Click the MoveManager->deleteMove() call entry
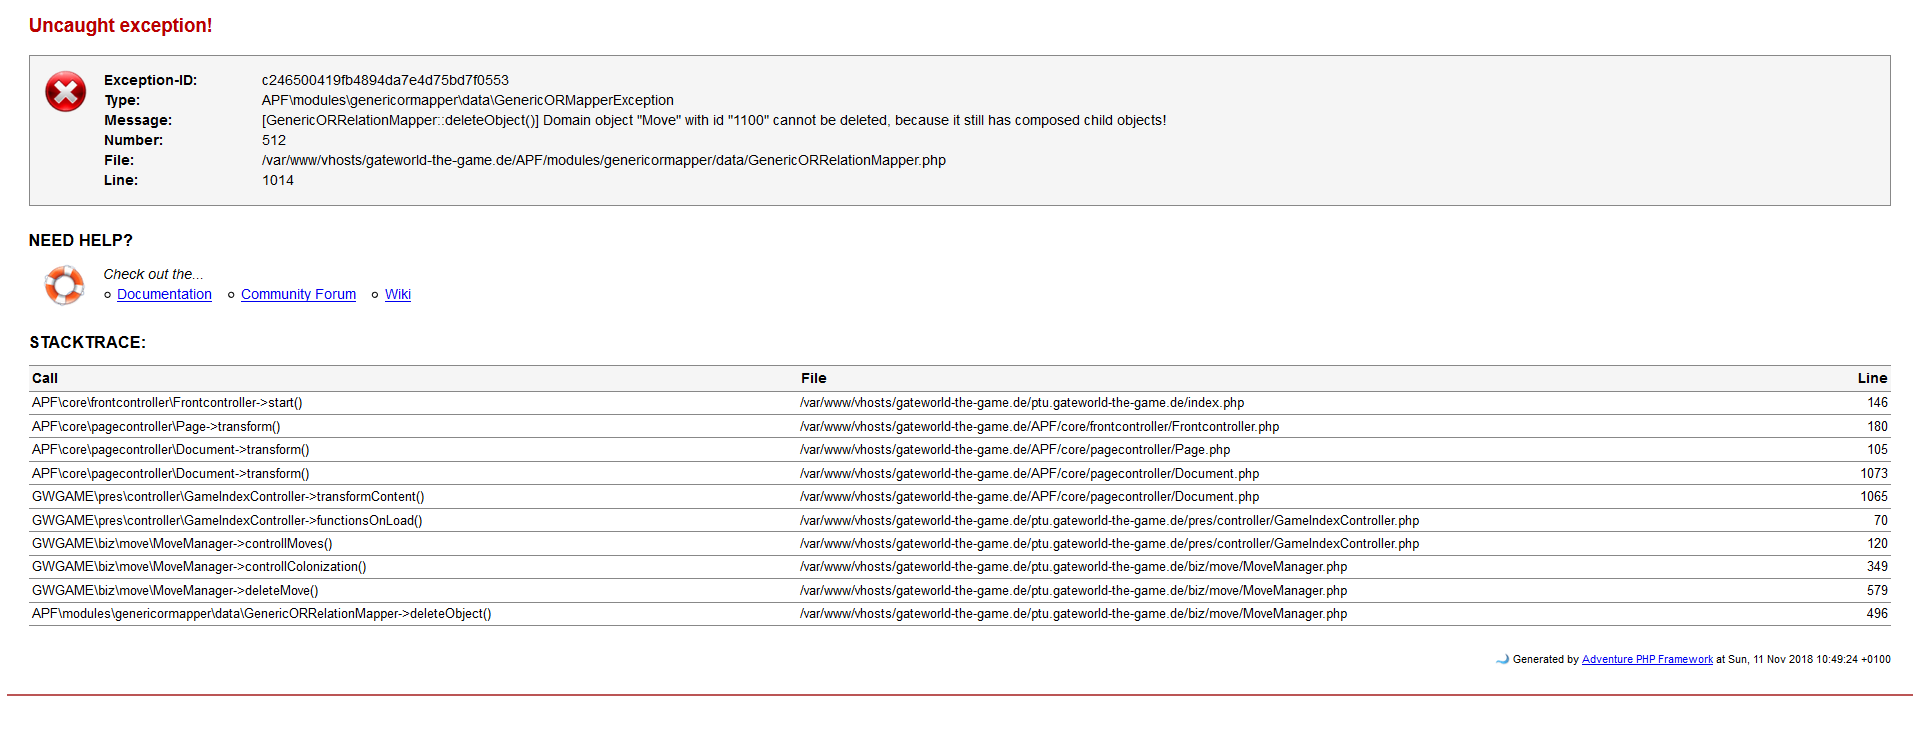Image resolution: width=1920 pixels, height=756 pixels. pyautogui.click(x=175, y=591)
